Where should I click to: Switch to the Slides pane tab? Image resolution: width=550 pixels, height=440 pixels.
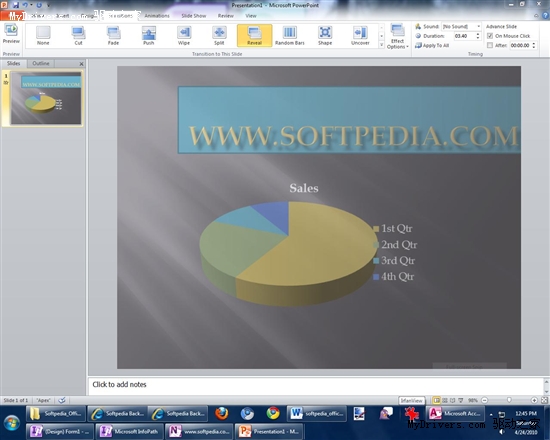[x=14, y=64]
